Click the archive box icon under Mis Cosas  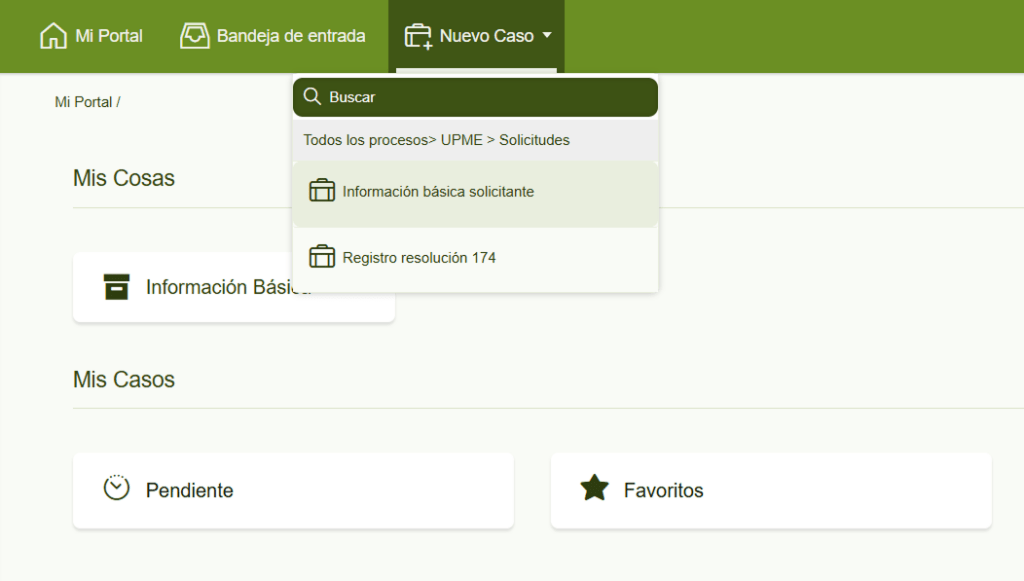117,287
